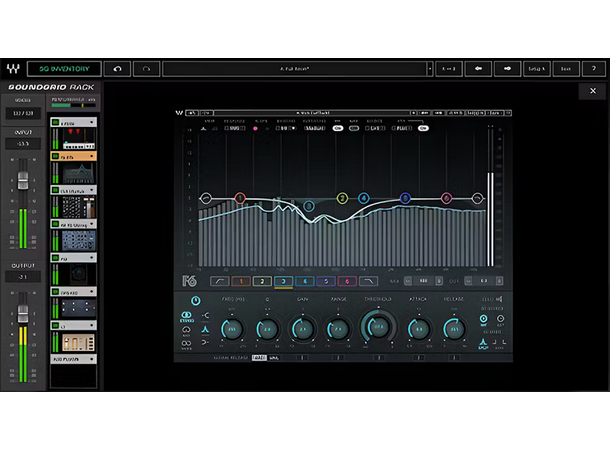The width and height of the screenshot is (610, 450).
Task: Click the Freq knob
Action: pos(232,329)
